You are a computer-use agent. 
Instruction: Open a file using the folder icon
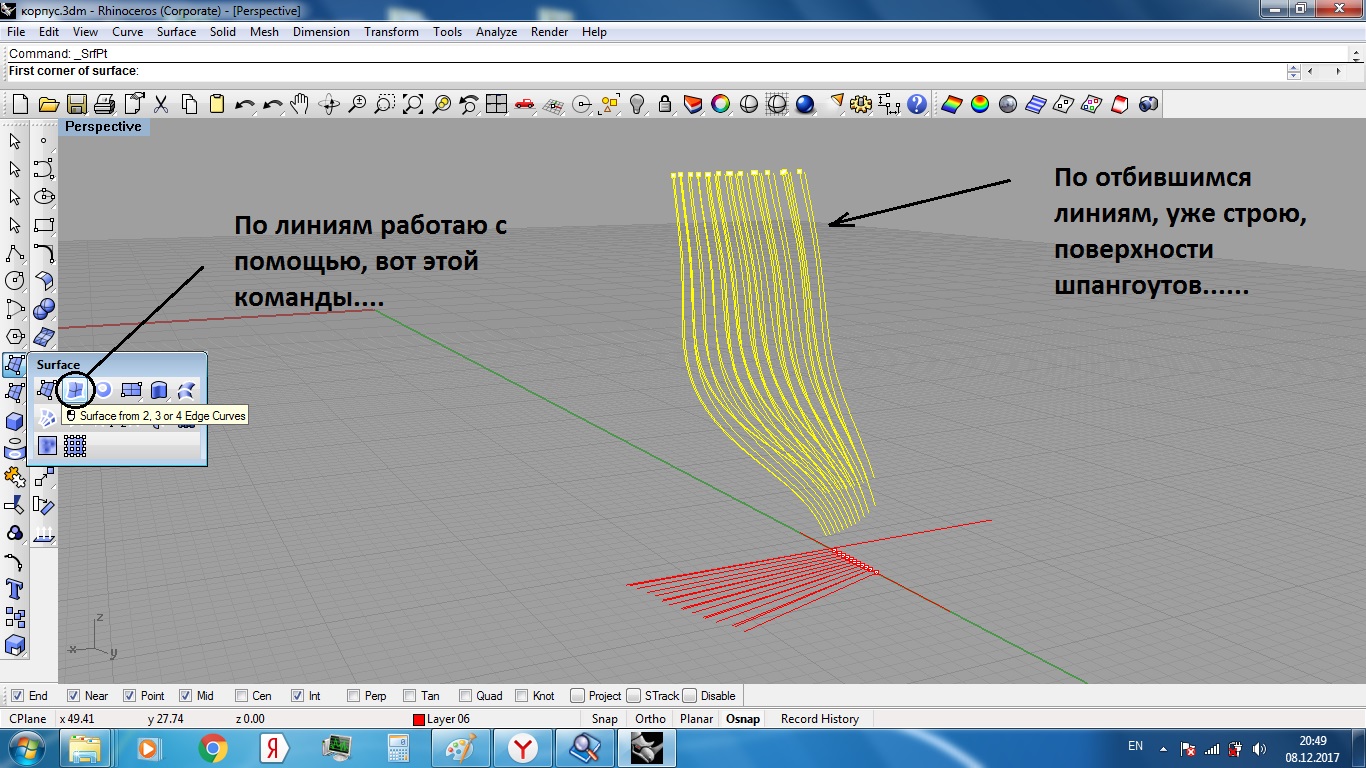[x=47, y=104]
